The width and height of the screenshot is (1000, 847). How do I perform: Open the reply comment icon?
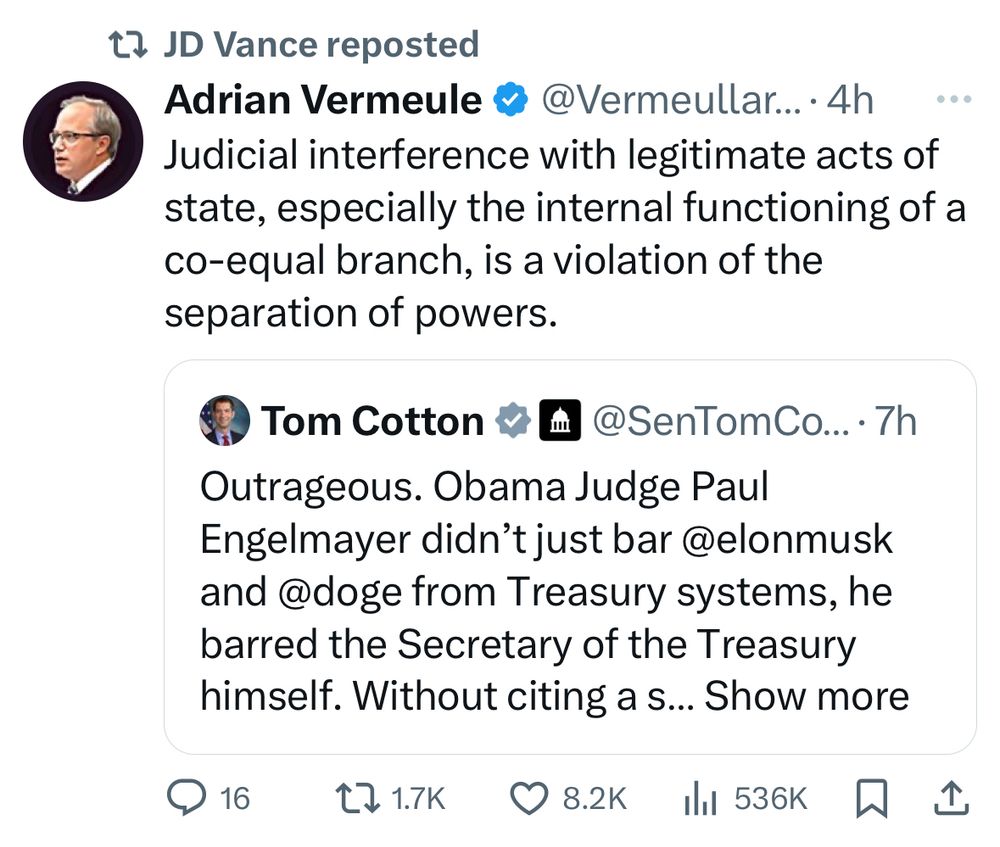[186, 798]
